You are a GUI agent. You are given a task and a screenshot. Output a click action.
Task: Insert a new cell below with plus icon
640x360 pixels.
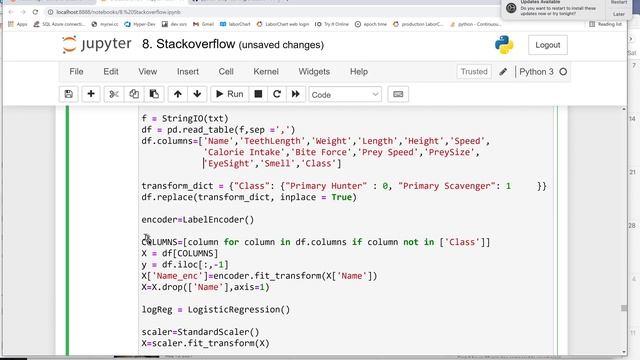coord(91,94)
